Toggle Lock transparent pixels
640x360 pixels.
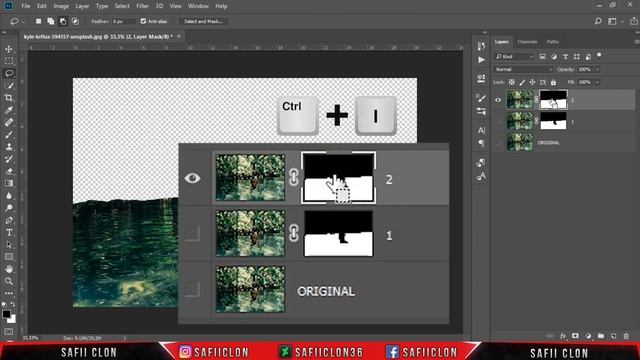pos(511,82)
